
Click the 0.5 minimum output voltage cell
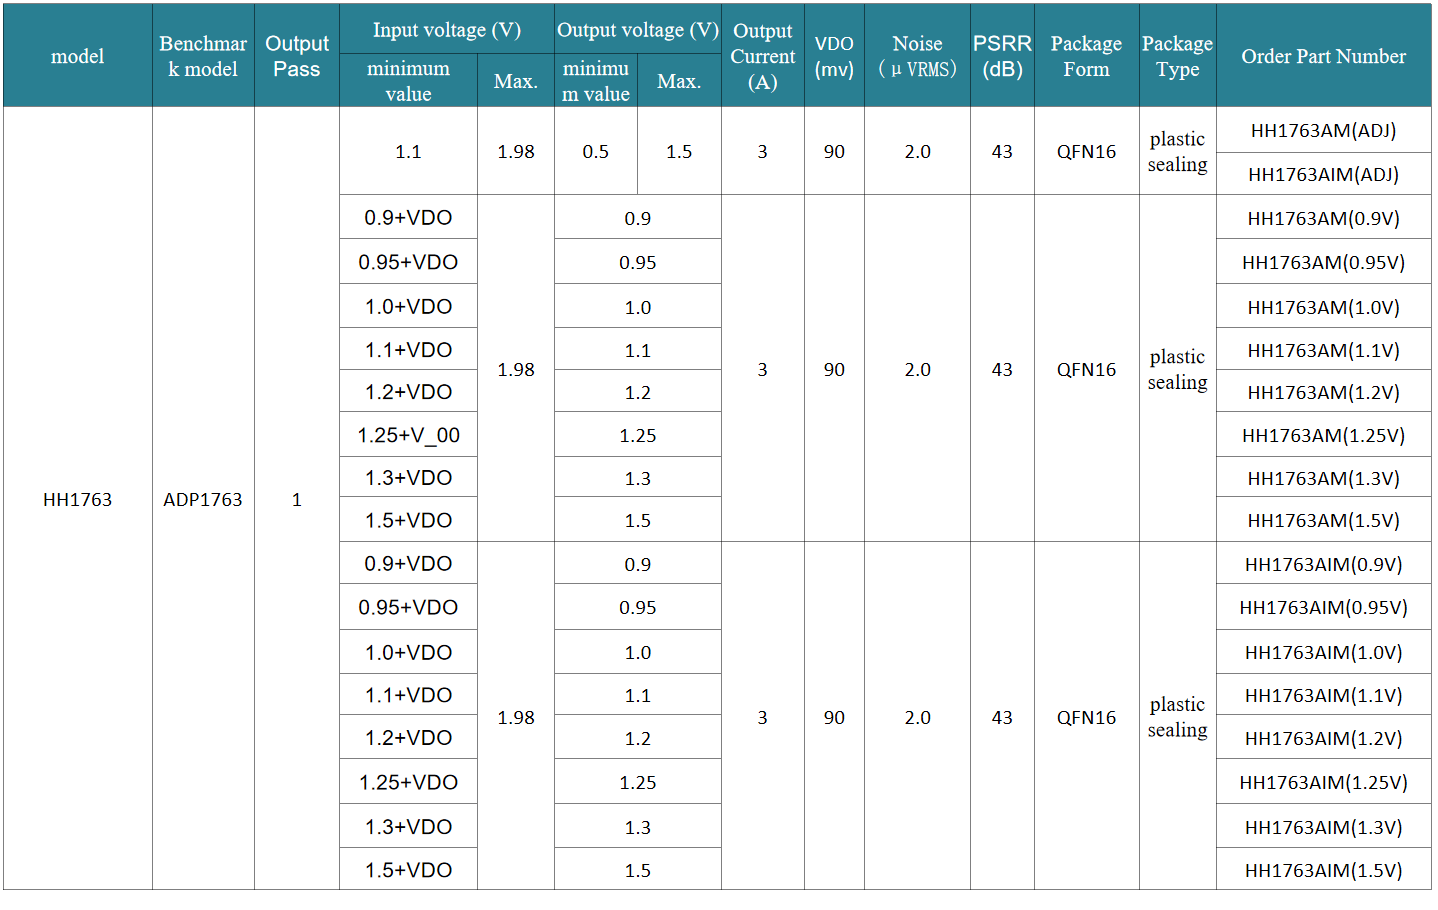596,151
